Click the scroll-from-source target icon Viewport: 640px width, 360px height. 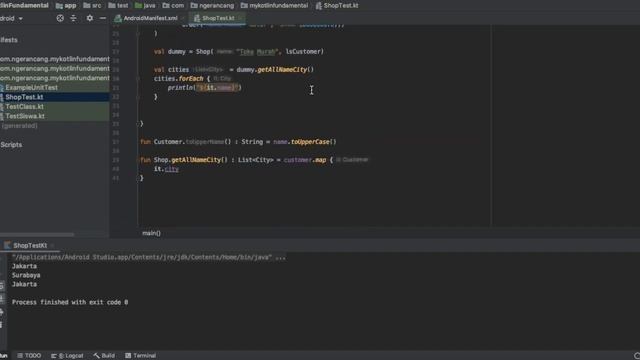point(60,18)
